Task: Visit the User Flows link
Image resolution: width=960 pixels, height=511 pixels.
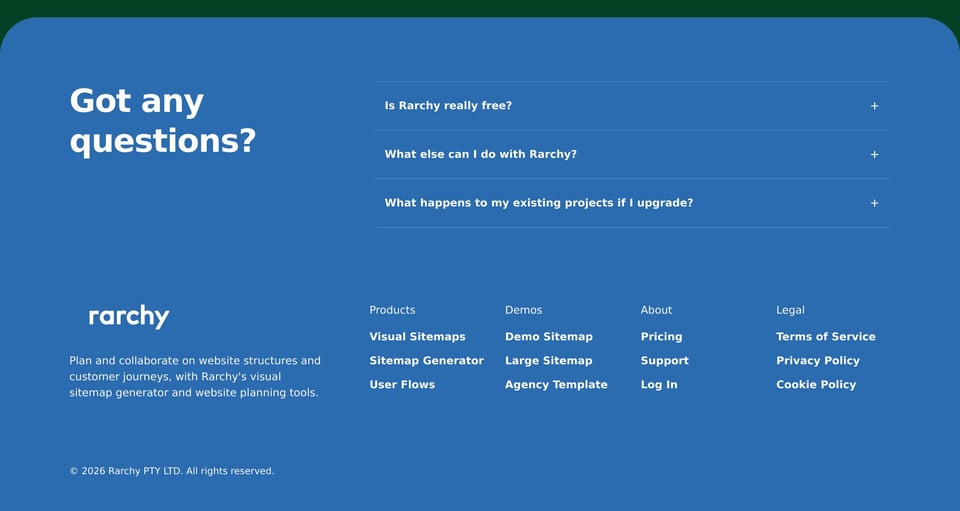Action: click(402, 384)
